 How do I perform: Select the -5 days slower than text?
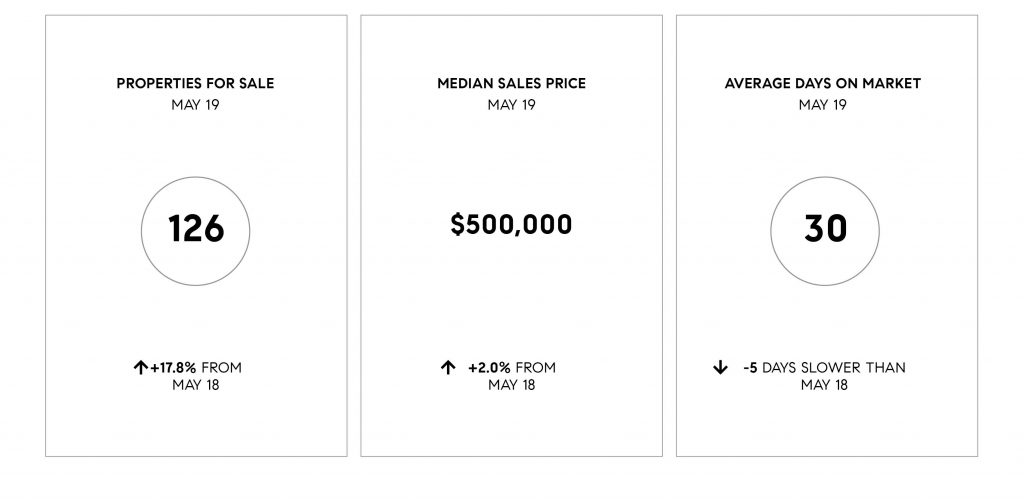coord(825,368)
